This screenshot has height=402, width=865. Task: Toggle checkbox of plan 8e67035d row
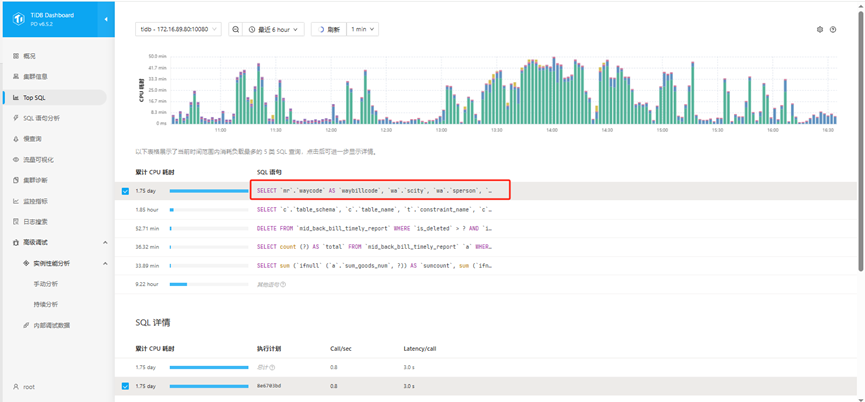tap(125, 386)
